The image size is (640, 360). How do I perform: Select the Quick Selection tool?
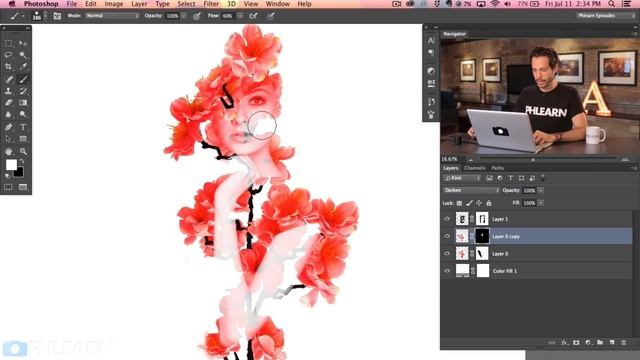coord(23,55)
